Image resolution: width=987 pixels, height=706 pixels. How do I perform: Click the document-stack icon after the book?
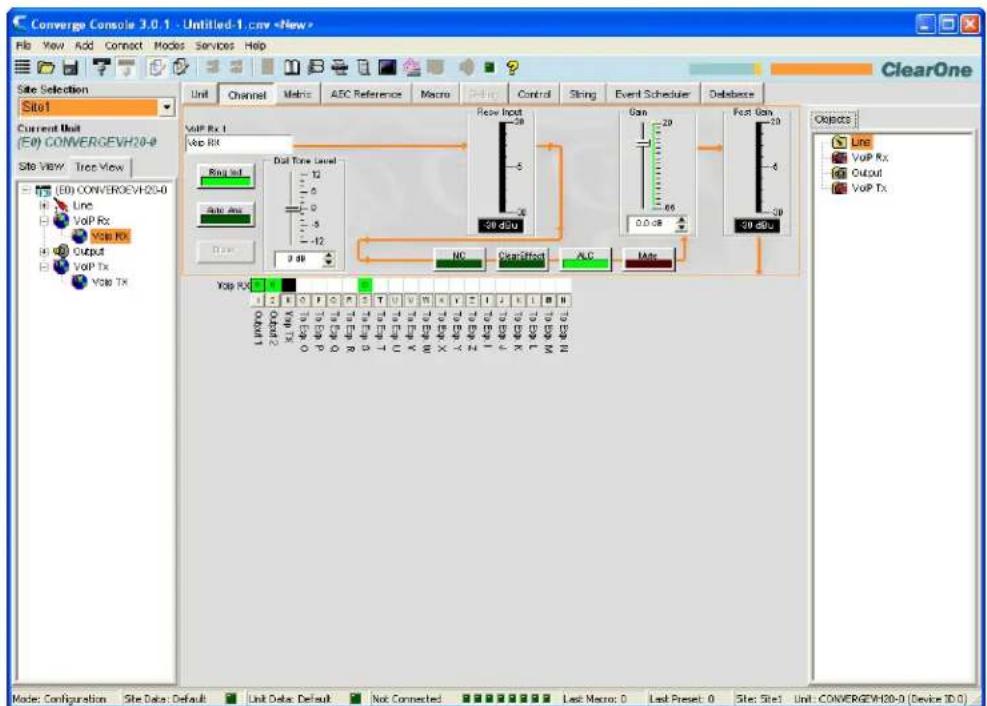coord(316,67)
